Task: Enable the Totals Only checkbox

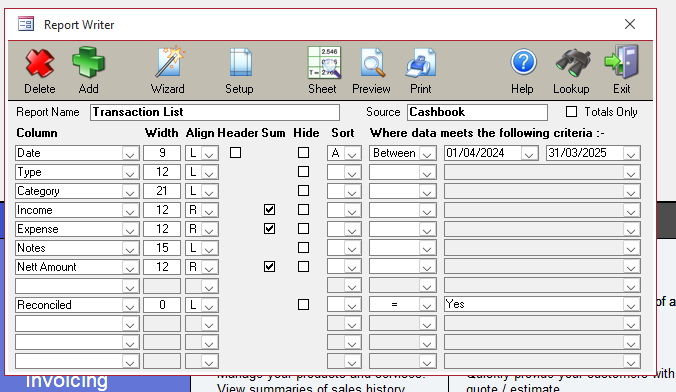Action: pyautogui.click(x=571, y=112)
